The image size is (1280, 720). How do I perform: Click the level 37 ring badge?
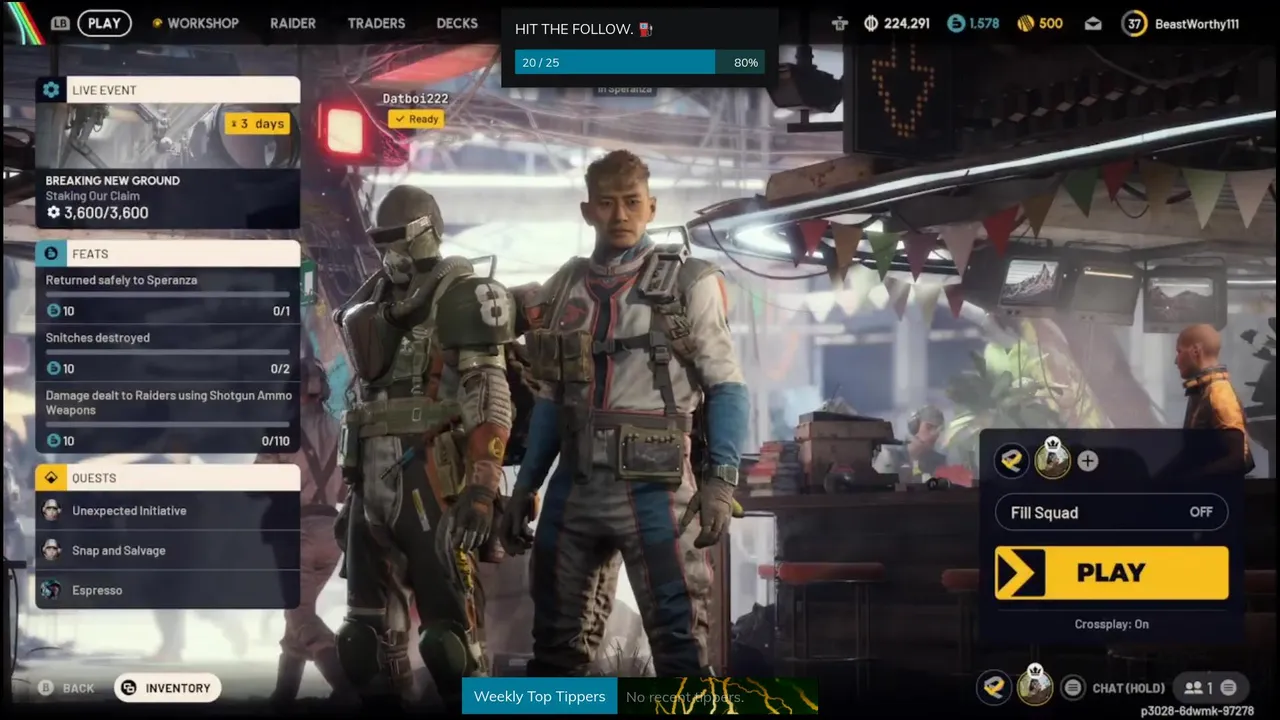tap(1134, 23)
